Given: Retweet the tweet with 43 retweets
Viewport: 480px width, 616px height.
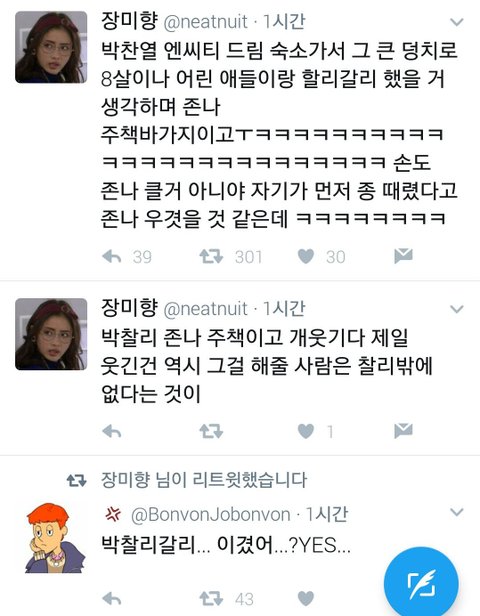Looking at the screenshot, I should point(211,599).
